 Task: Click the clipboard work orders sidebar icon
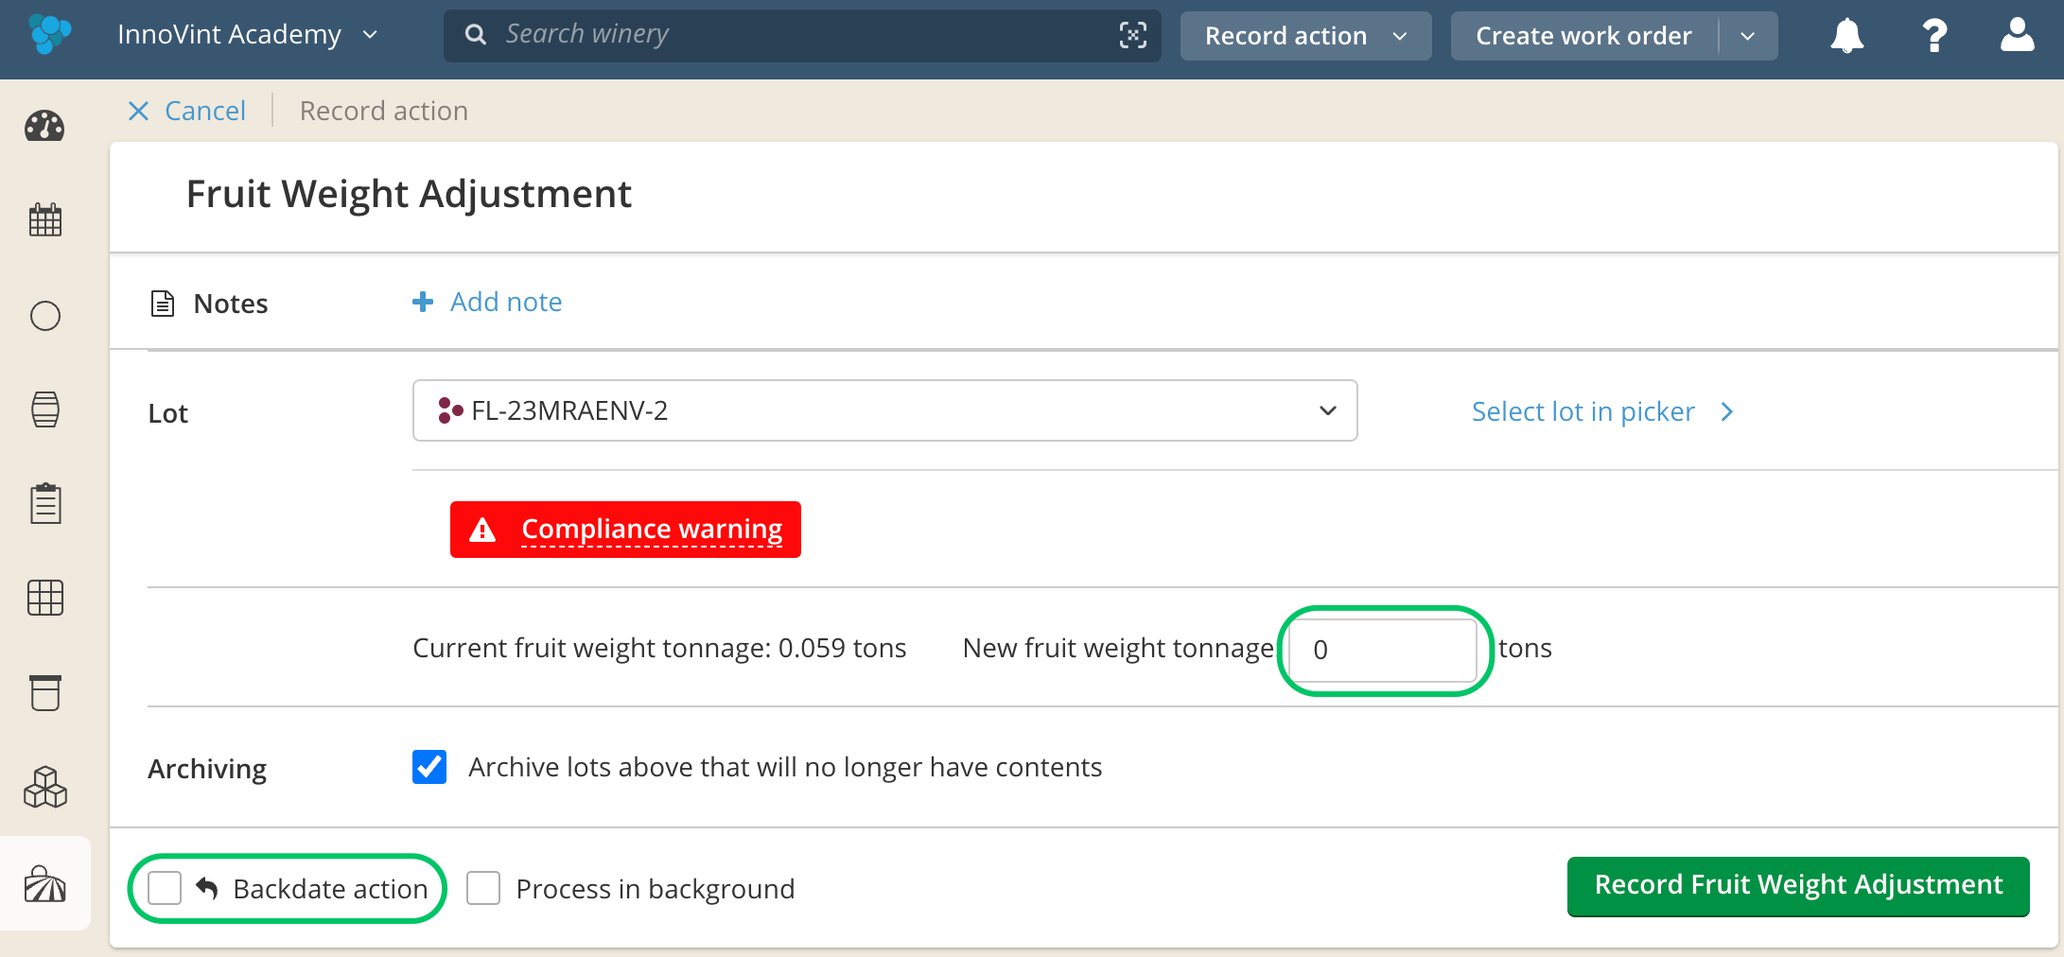click(x=45, y=503)
